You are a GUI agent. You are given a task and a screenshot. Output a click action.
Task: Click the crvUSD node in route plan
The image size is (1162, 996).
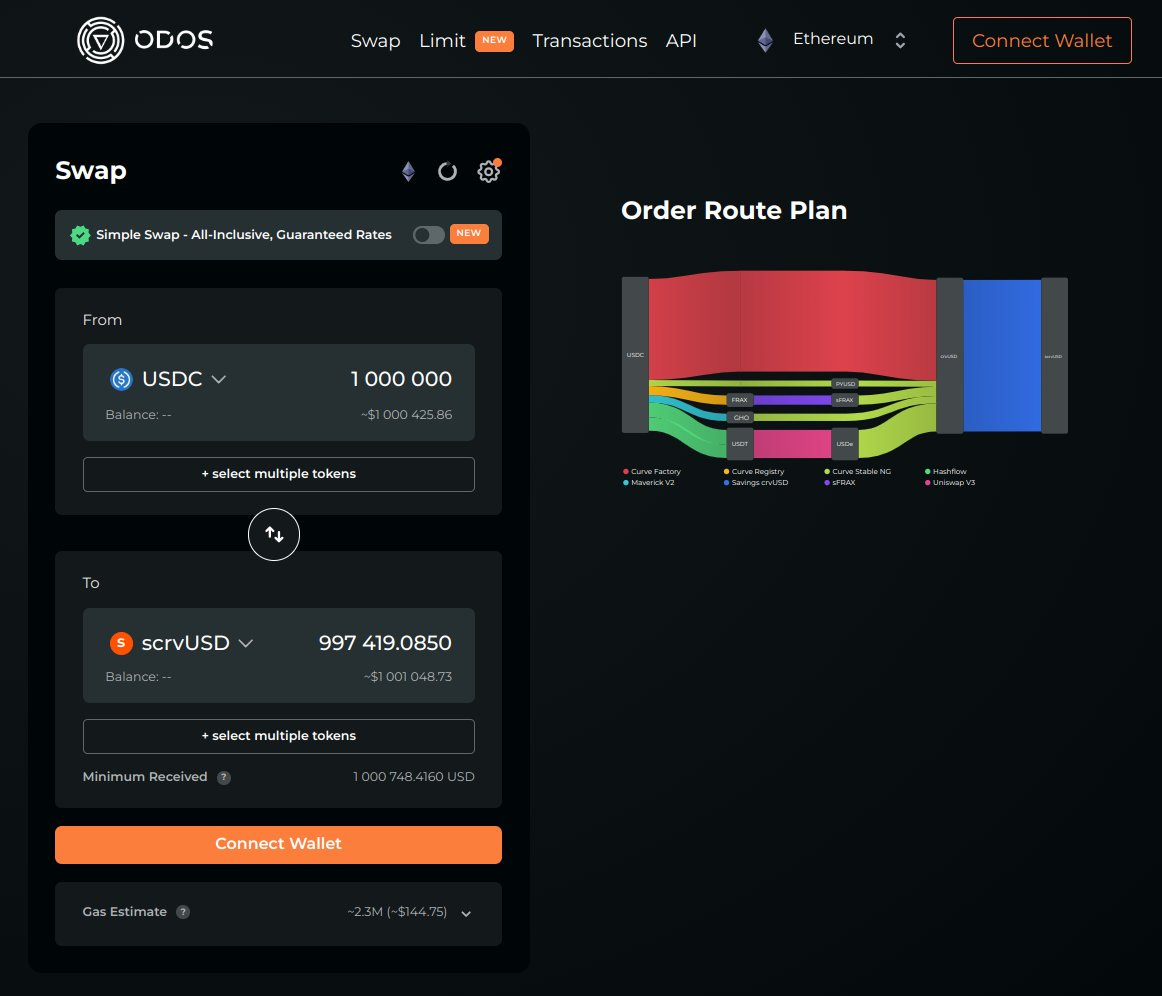[x=949, y=356]
